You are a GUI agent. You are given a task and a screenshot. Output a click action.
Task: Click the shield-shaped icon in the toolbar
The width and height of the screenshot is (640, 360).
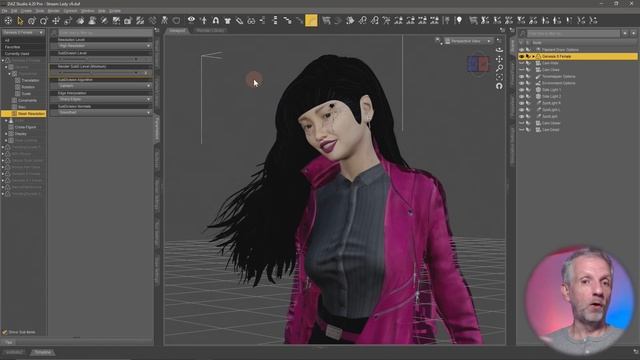[x=176, y=20]
